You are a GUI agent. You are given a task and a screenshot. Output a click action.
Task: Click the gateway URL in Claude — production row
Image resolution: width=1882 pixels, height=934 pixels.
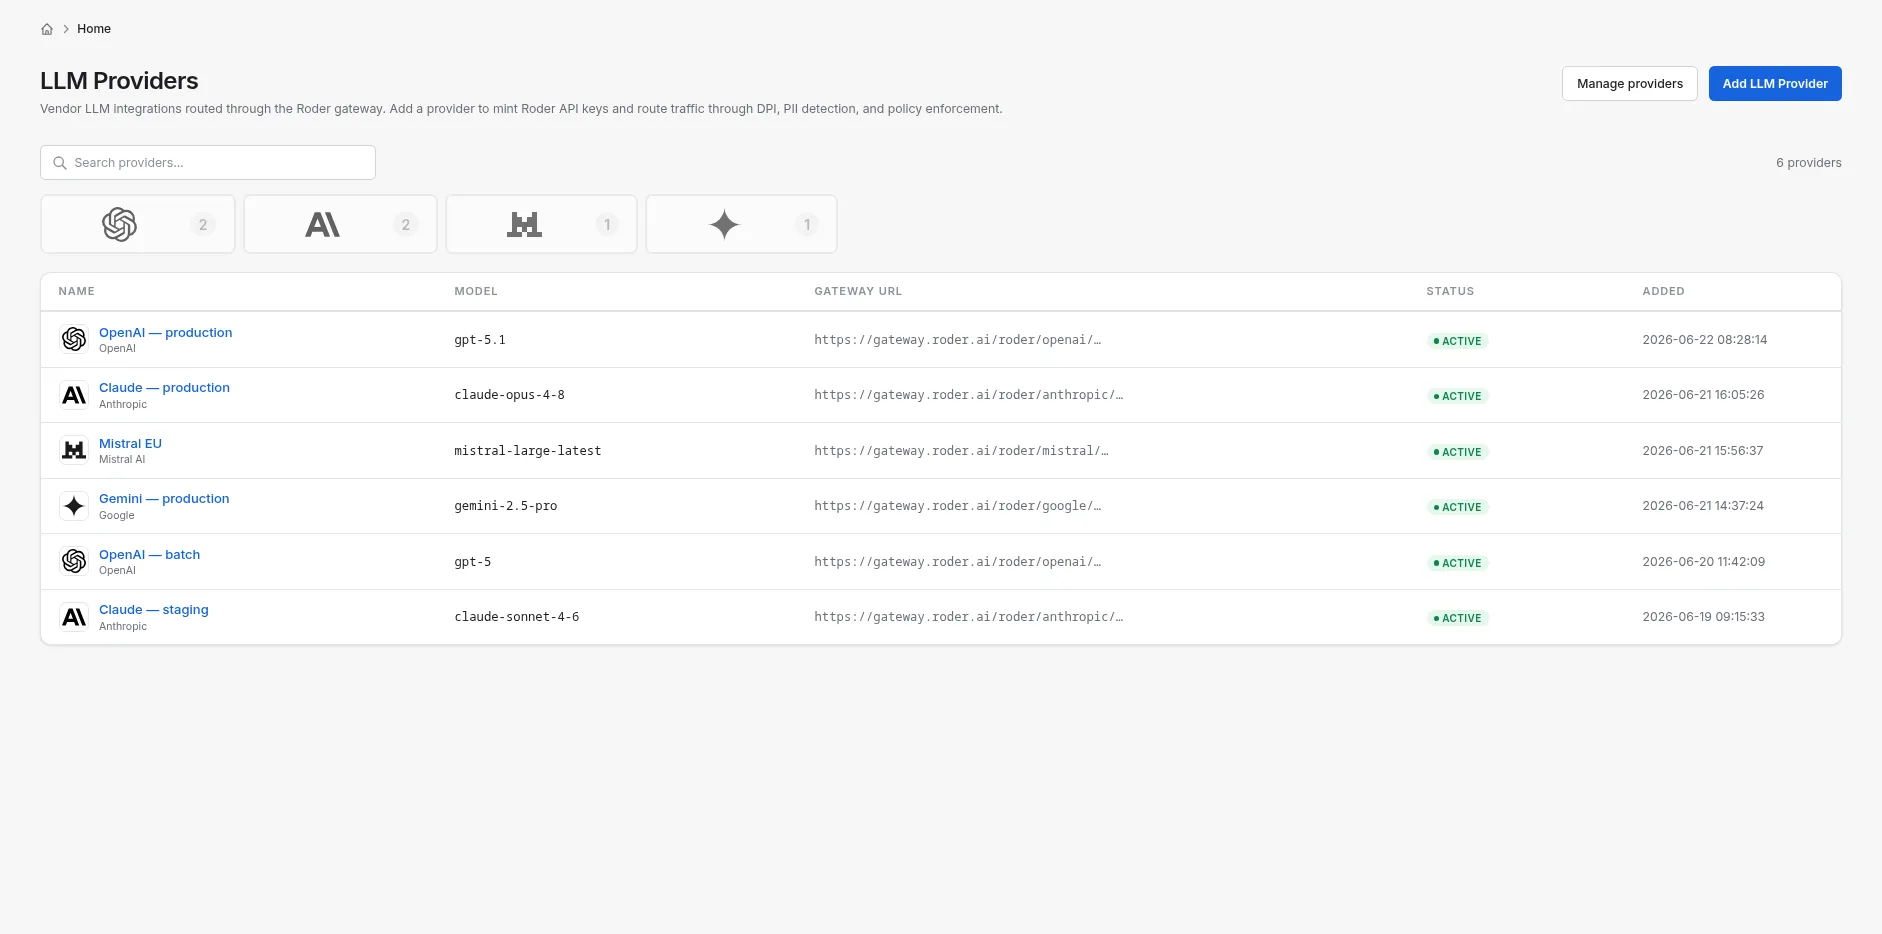click(x=969, y=395)
